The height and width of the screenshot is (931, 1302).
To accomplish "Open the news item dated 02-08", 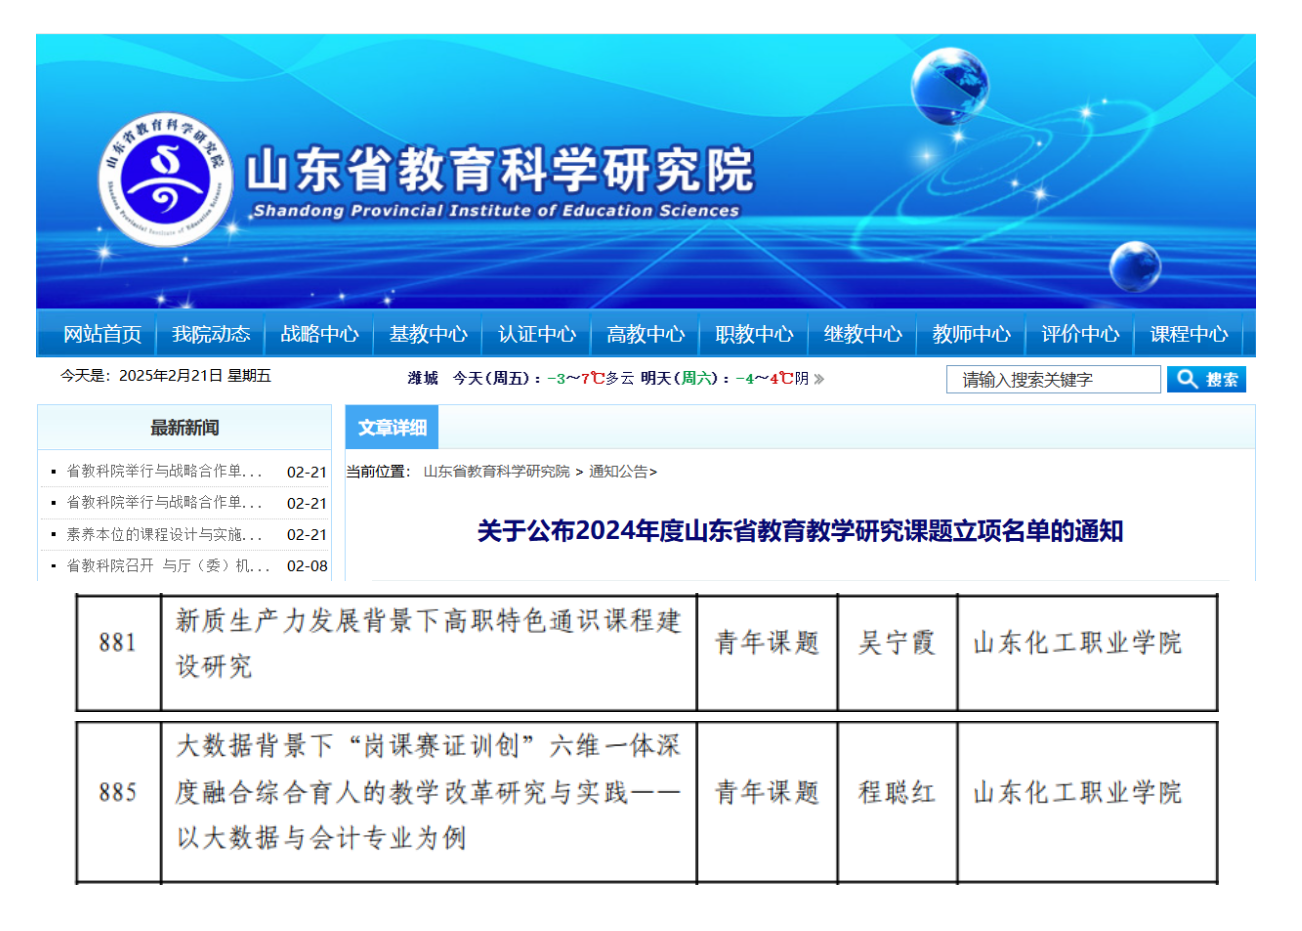I will 168,566.
